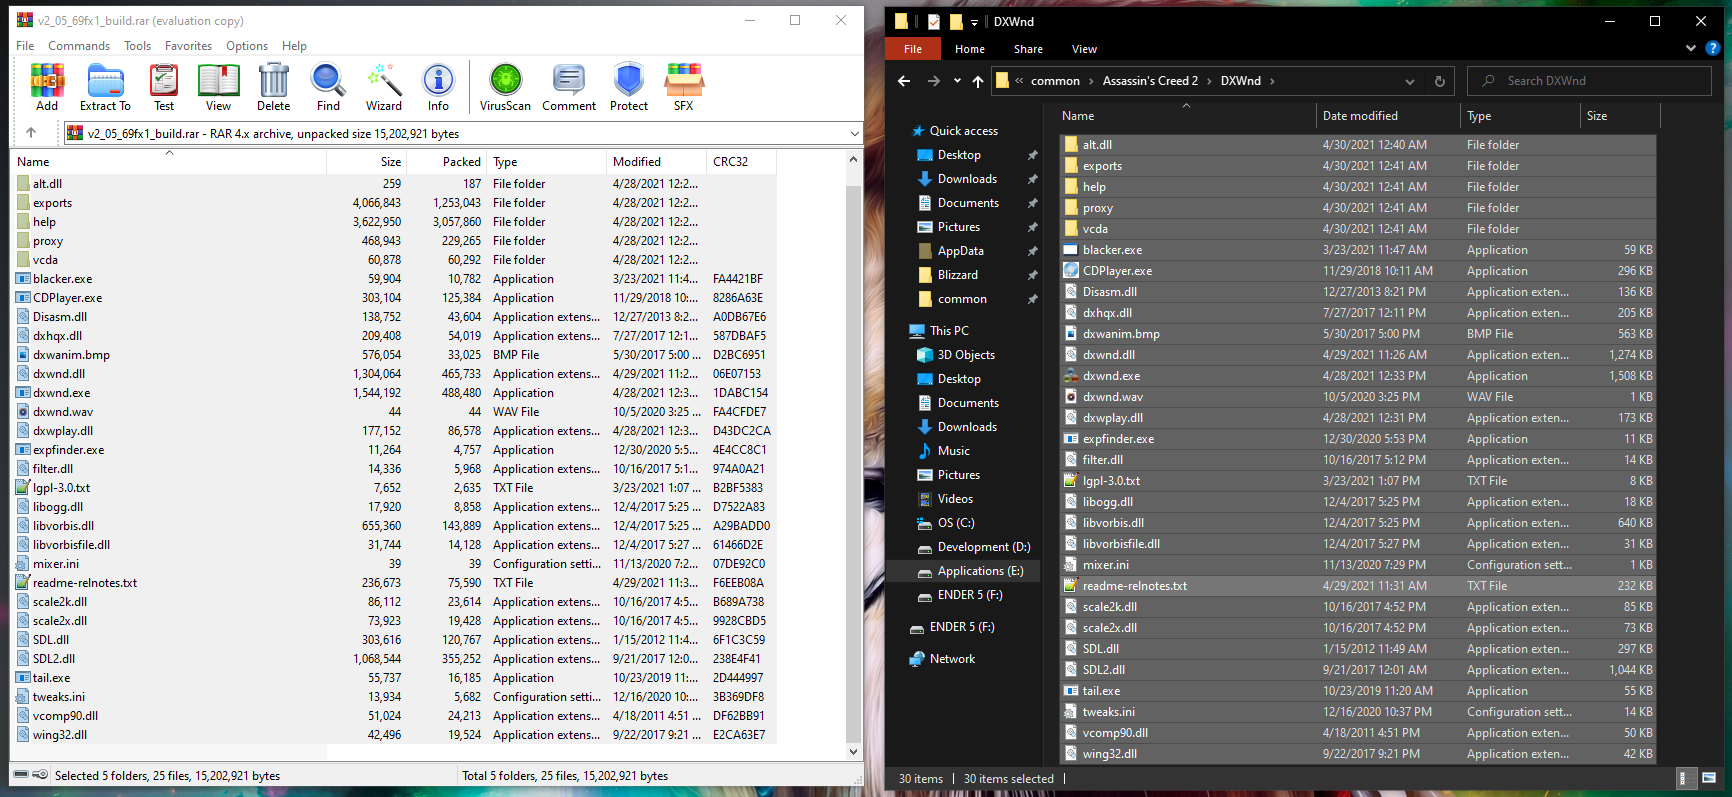This screenshot has width=1732, height=797.
Task: Select dxwanim.bmp in Explorer list
Action: [1358, 334]
